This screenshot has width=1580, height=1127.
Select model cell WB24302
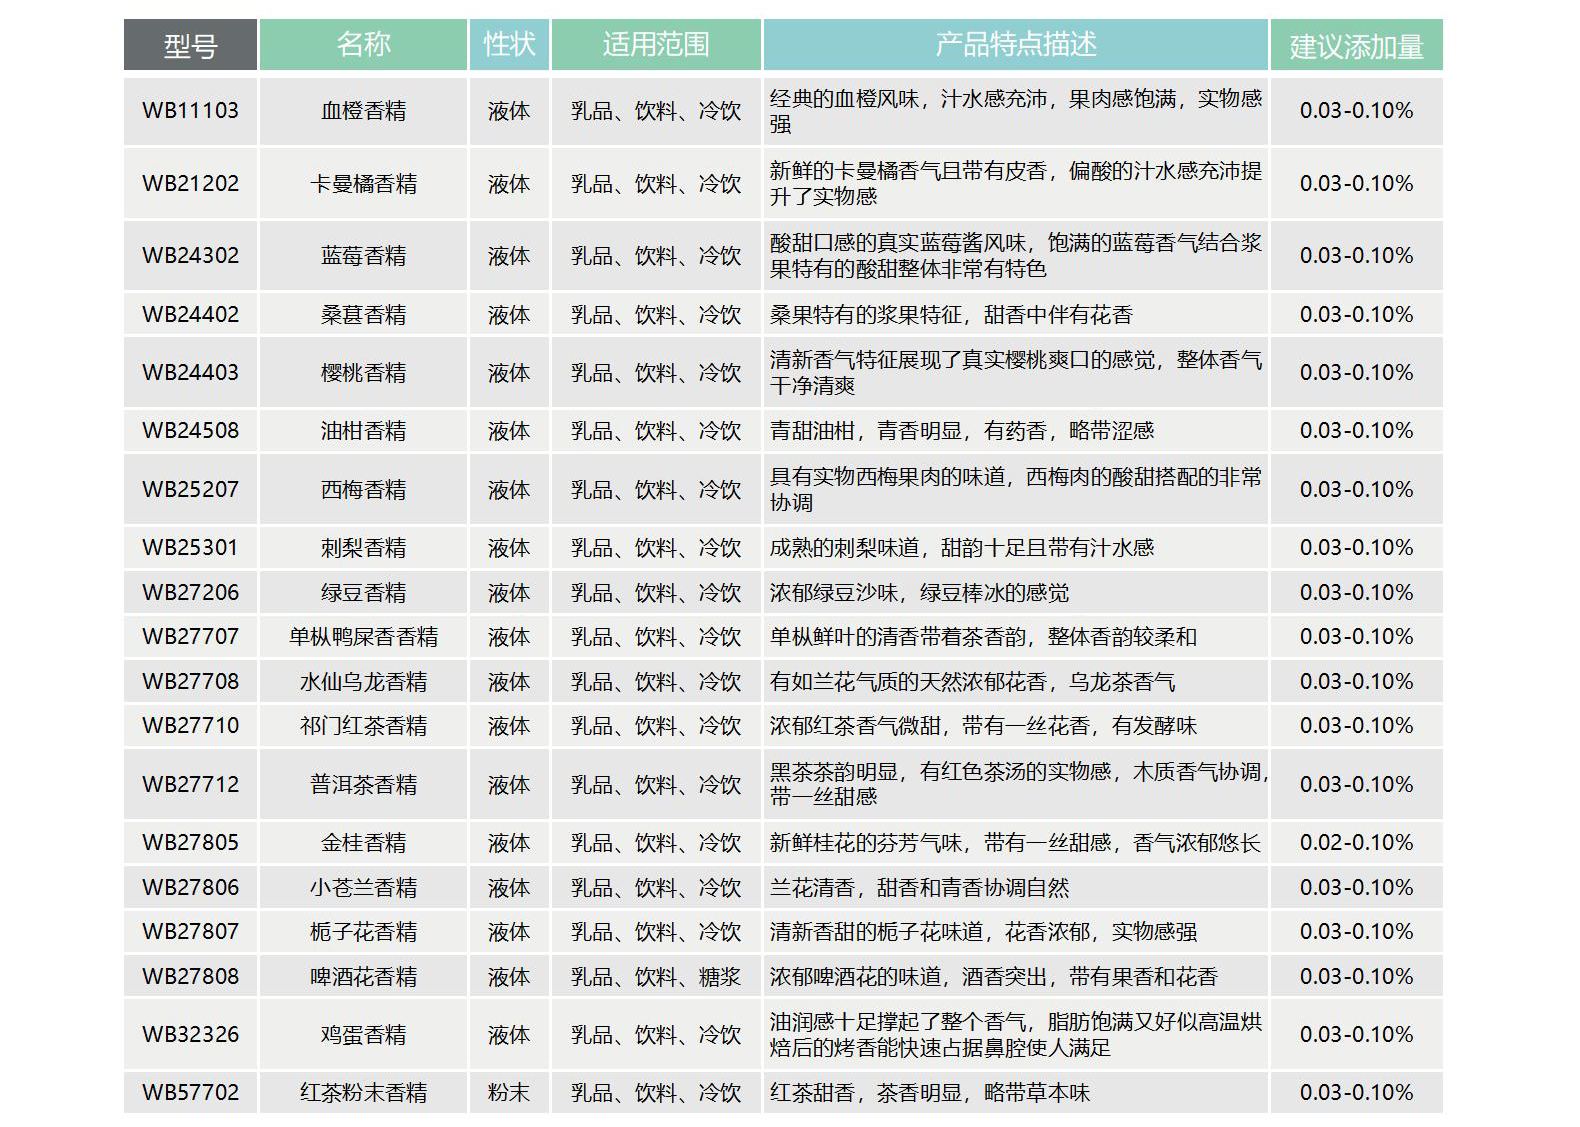point(190,256)
